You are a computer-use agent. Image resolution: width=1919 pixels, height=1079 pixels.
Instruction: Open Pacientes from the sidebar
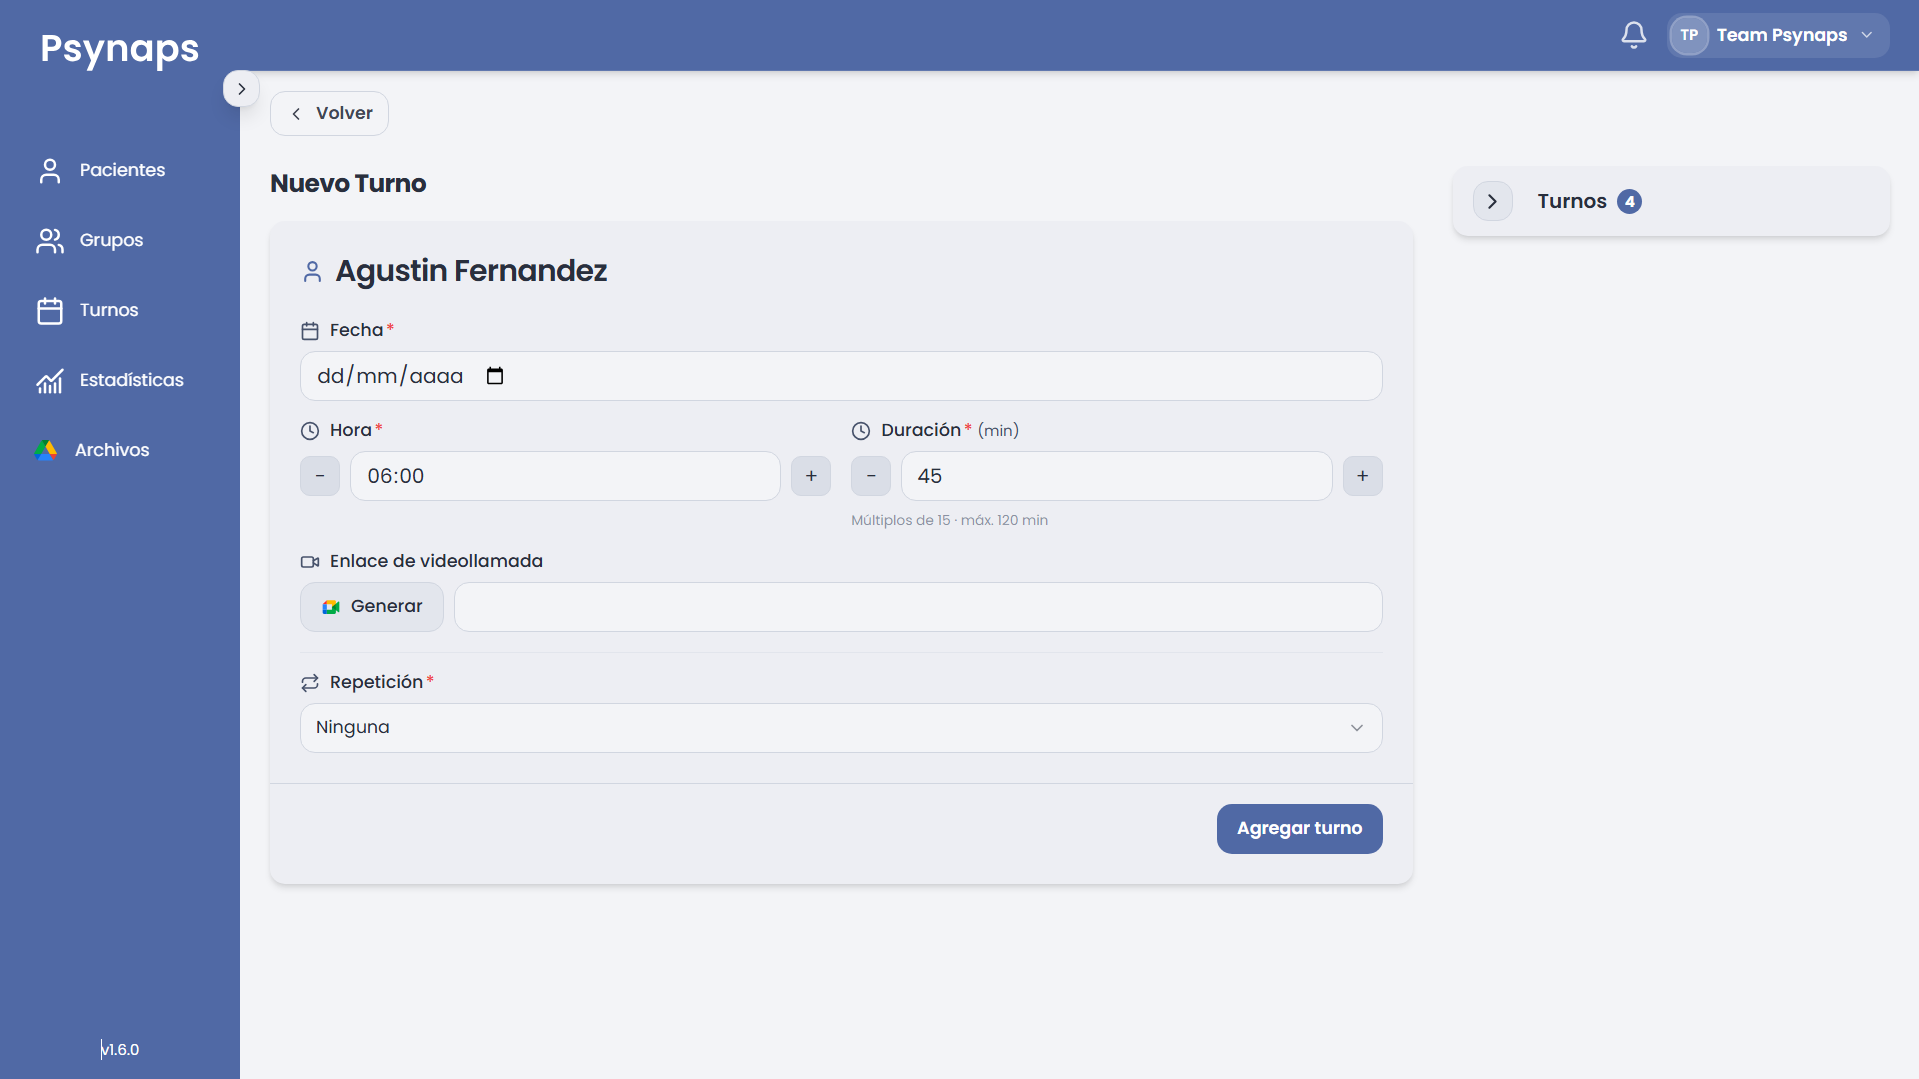101,170
